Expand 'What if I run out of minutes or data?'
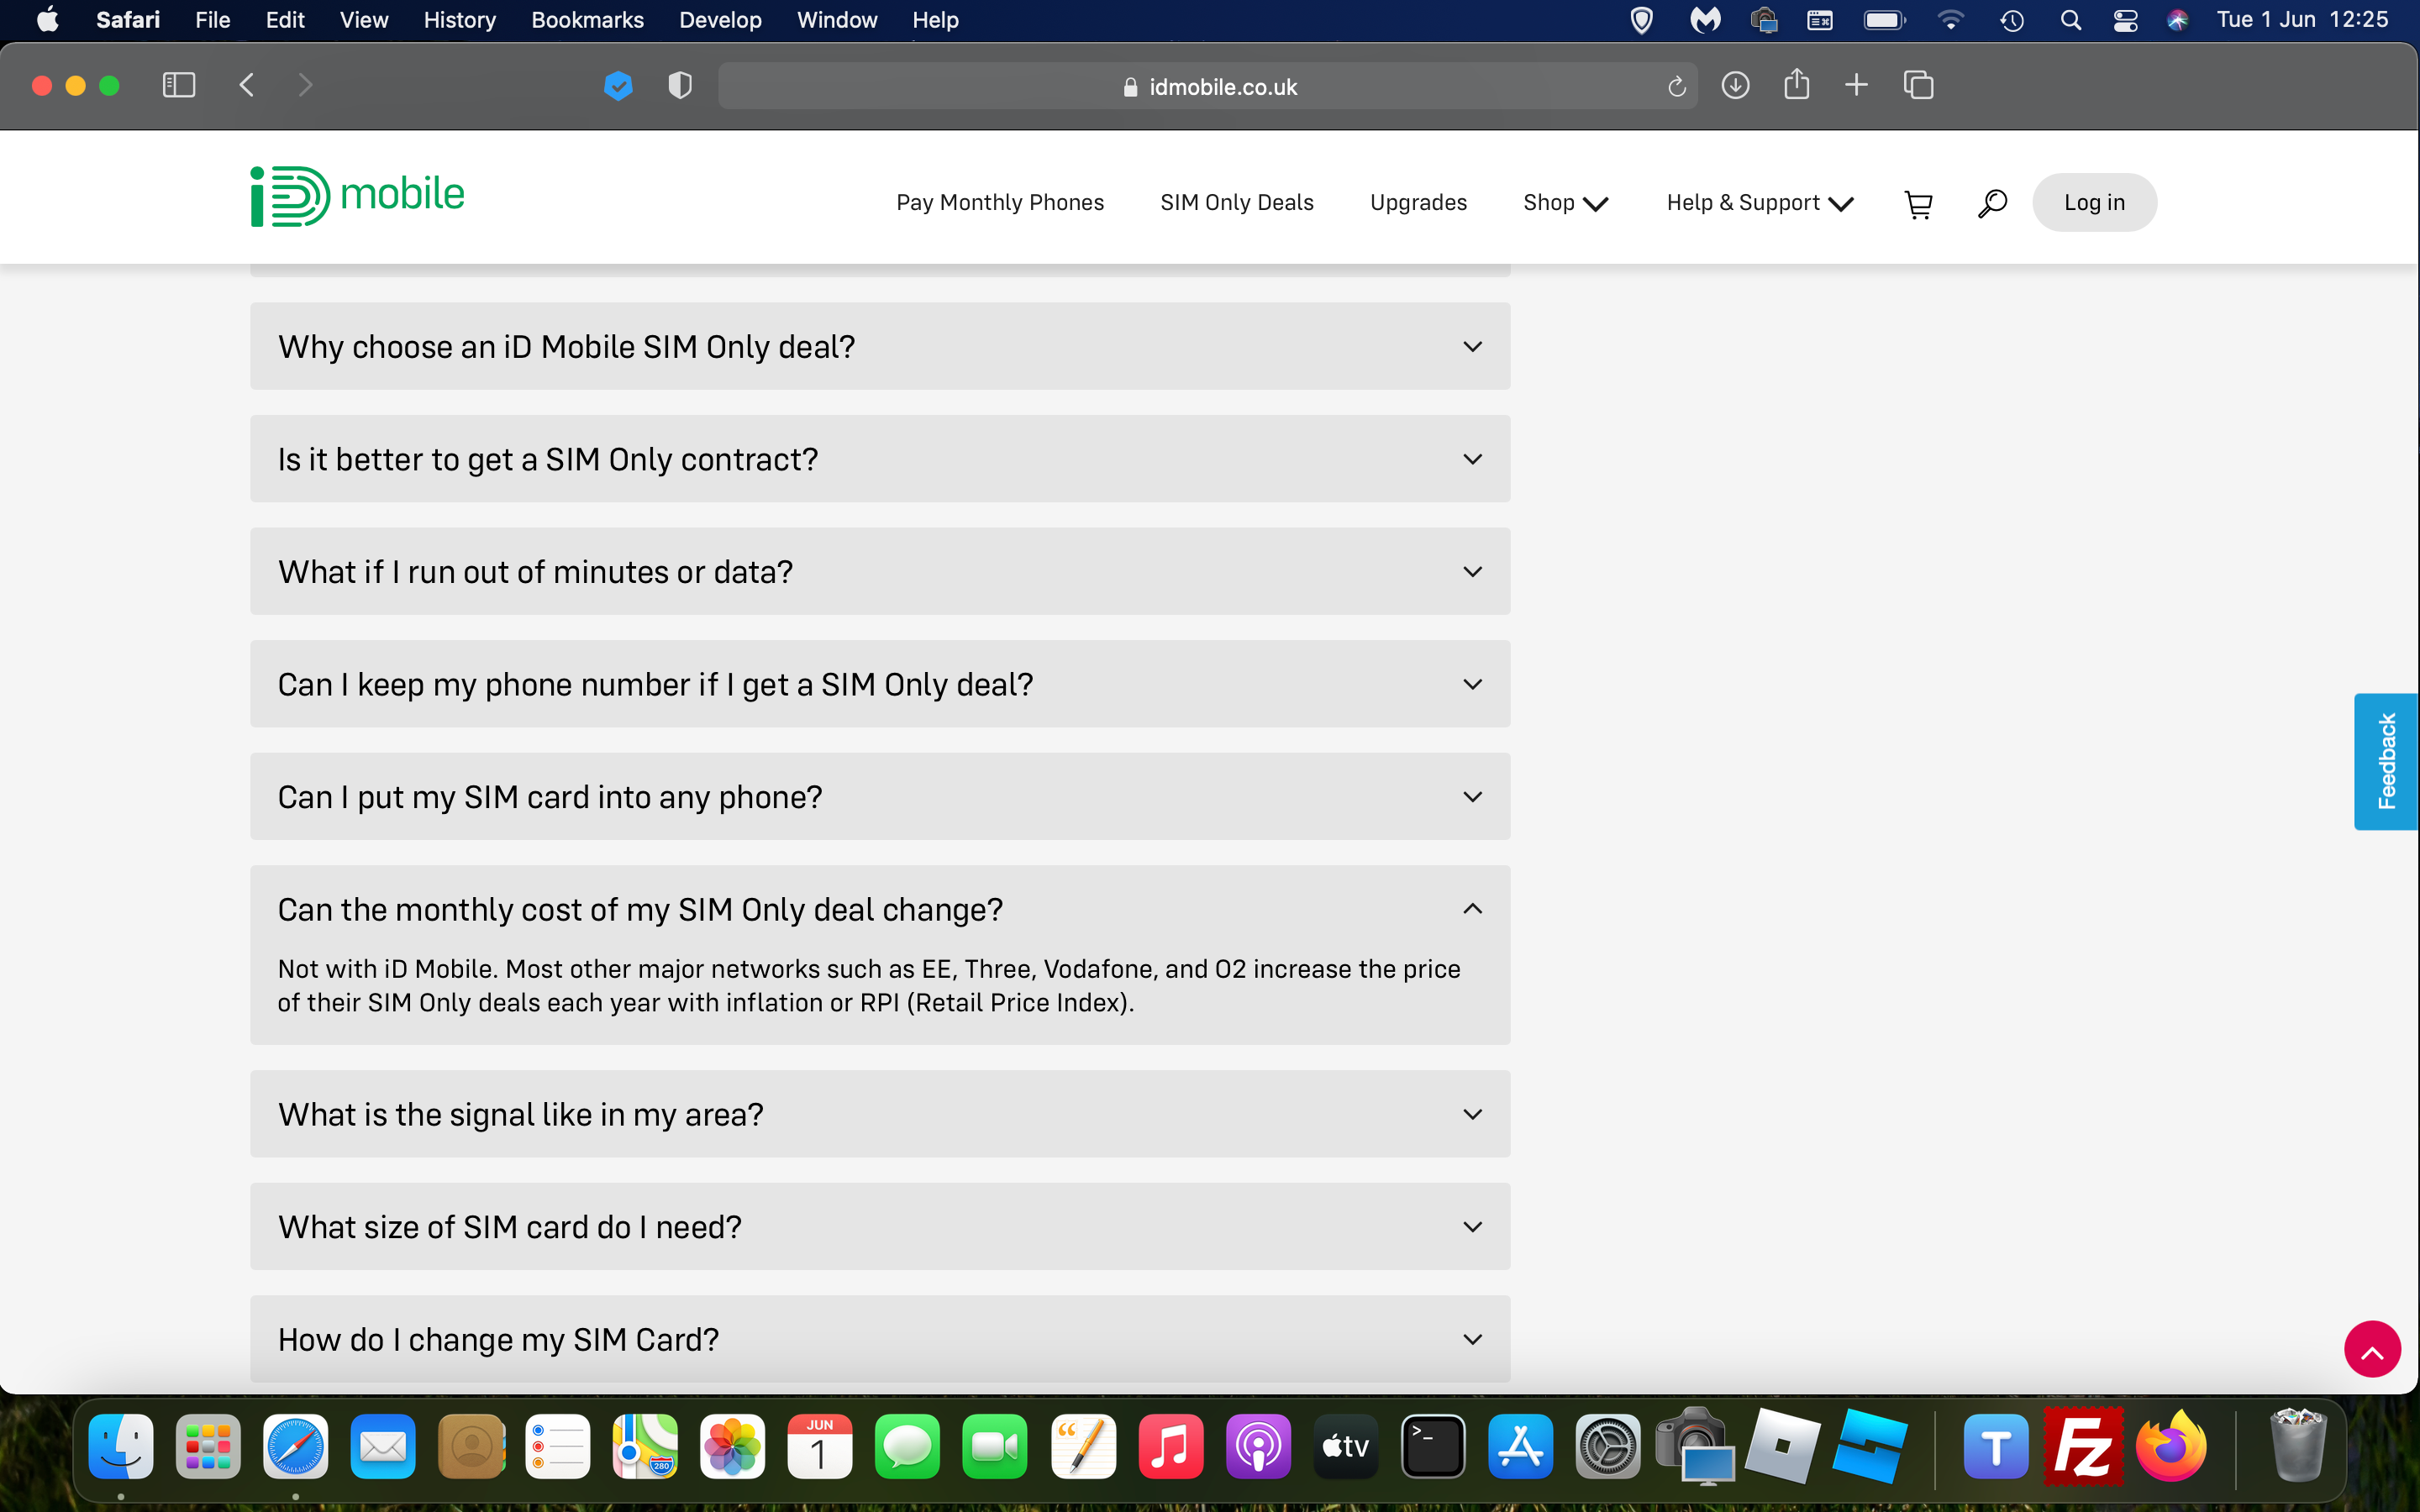Screen dimensions: 2420x1512 tap(880, 571)
